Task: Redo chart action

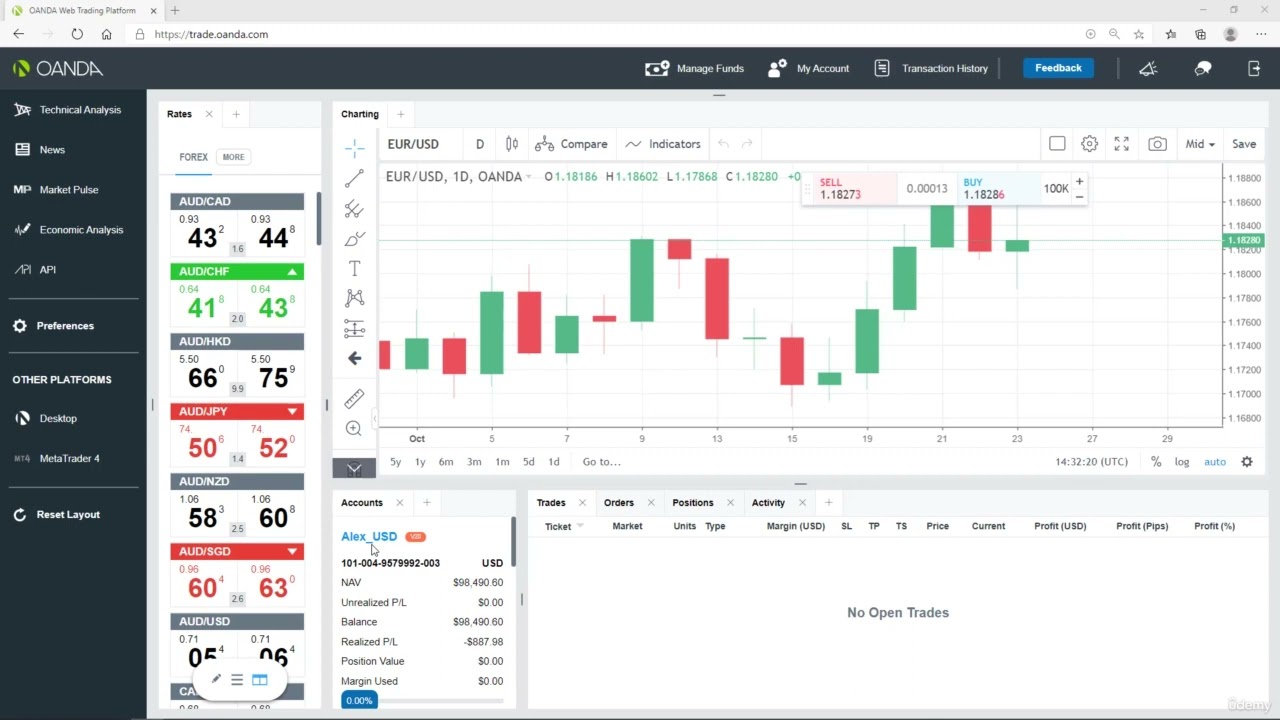Action: [x=747, y=144]
